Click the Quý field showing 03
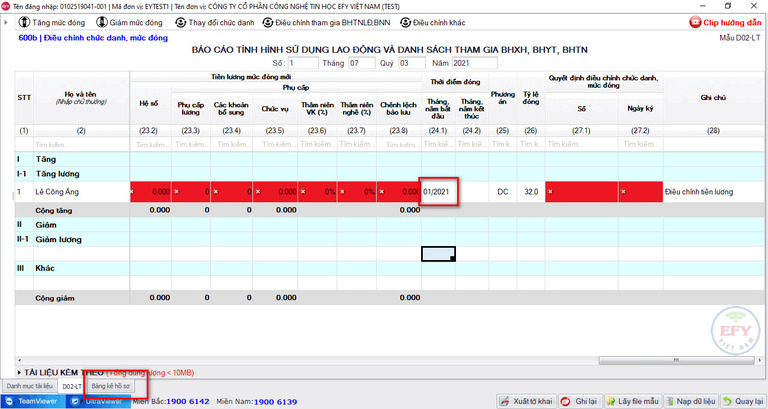 pyautogui.click(x=411, y=63)
